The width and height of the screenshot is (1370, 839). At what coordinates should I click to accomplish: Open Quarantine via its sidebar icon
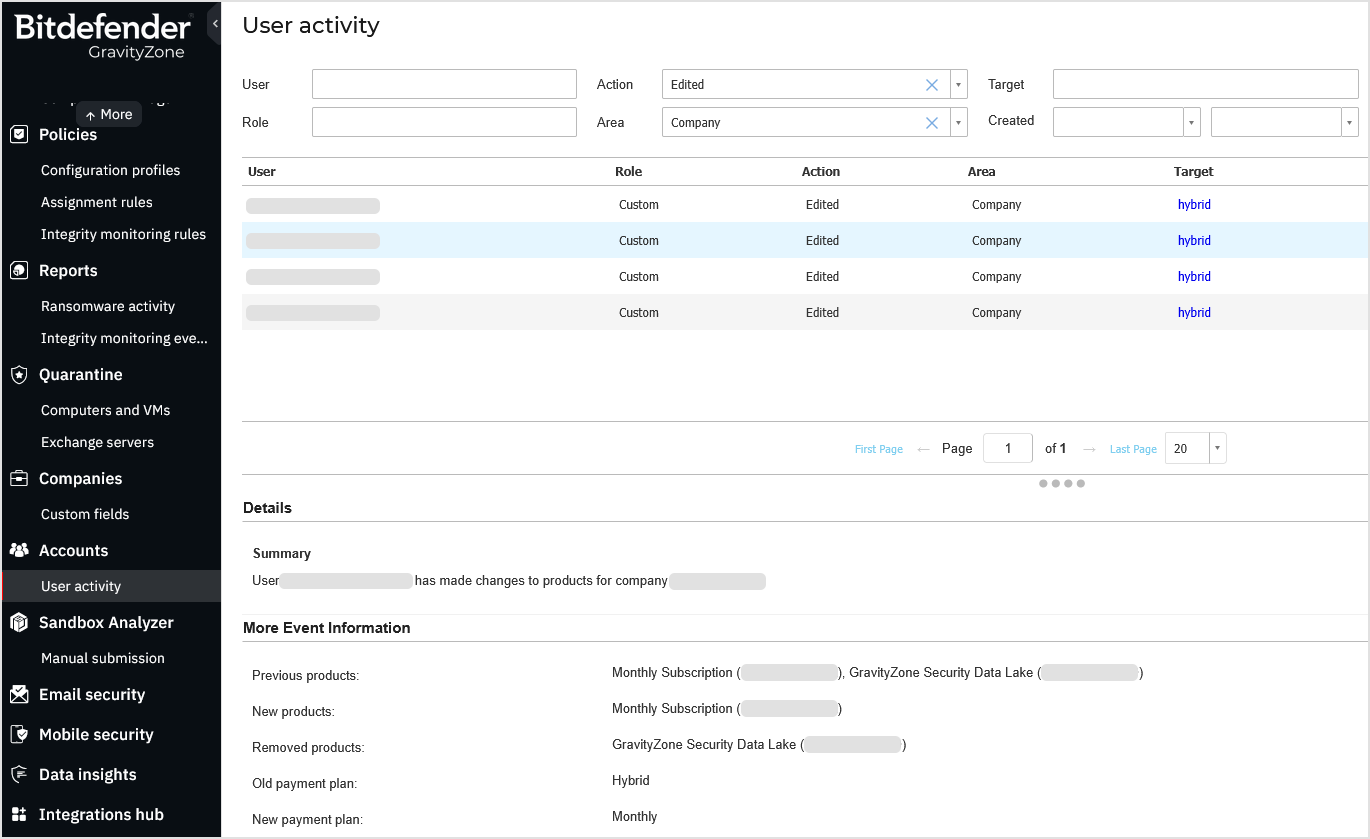pos(21,374)
